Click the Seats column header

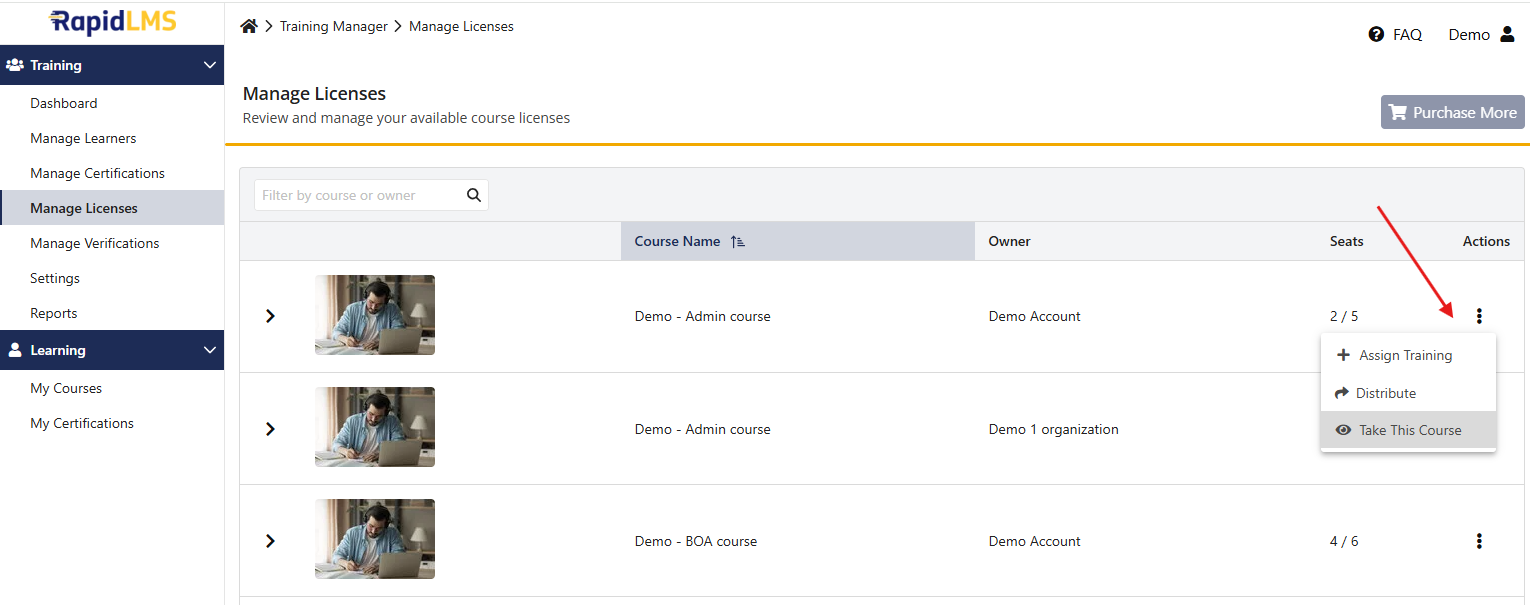(1346, 241)
